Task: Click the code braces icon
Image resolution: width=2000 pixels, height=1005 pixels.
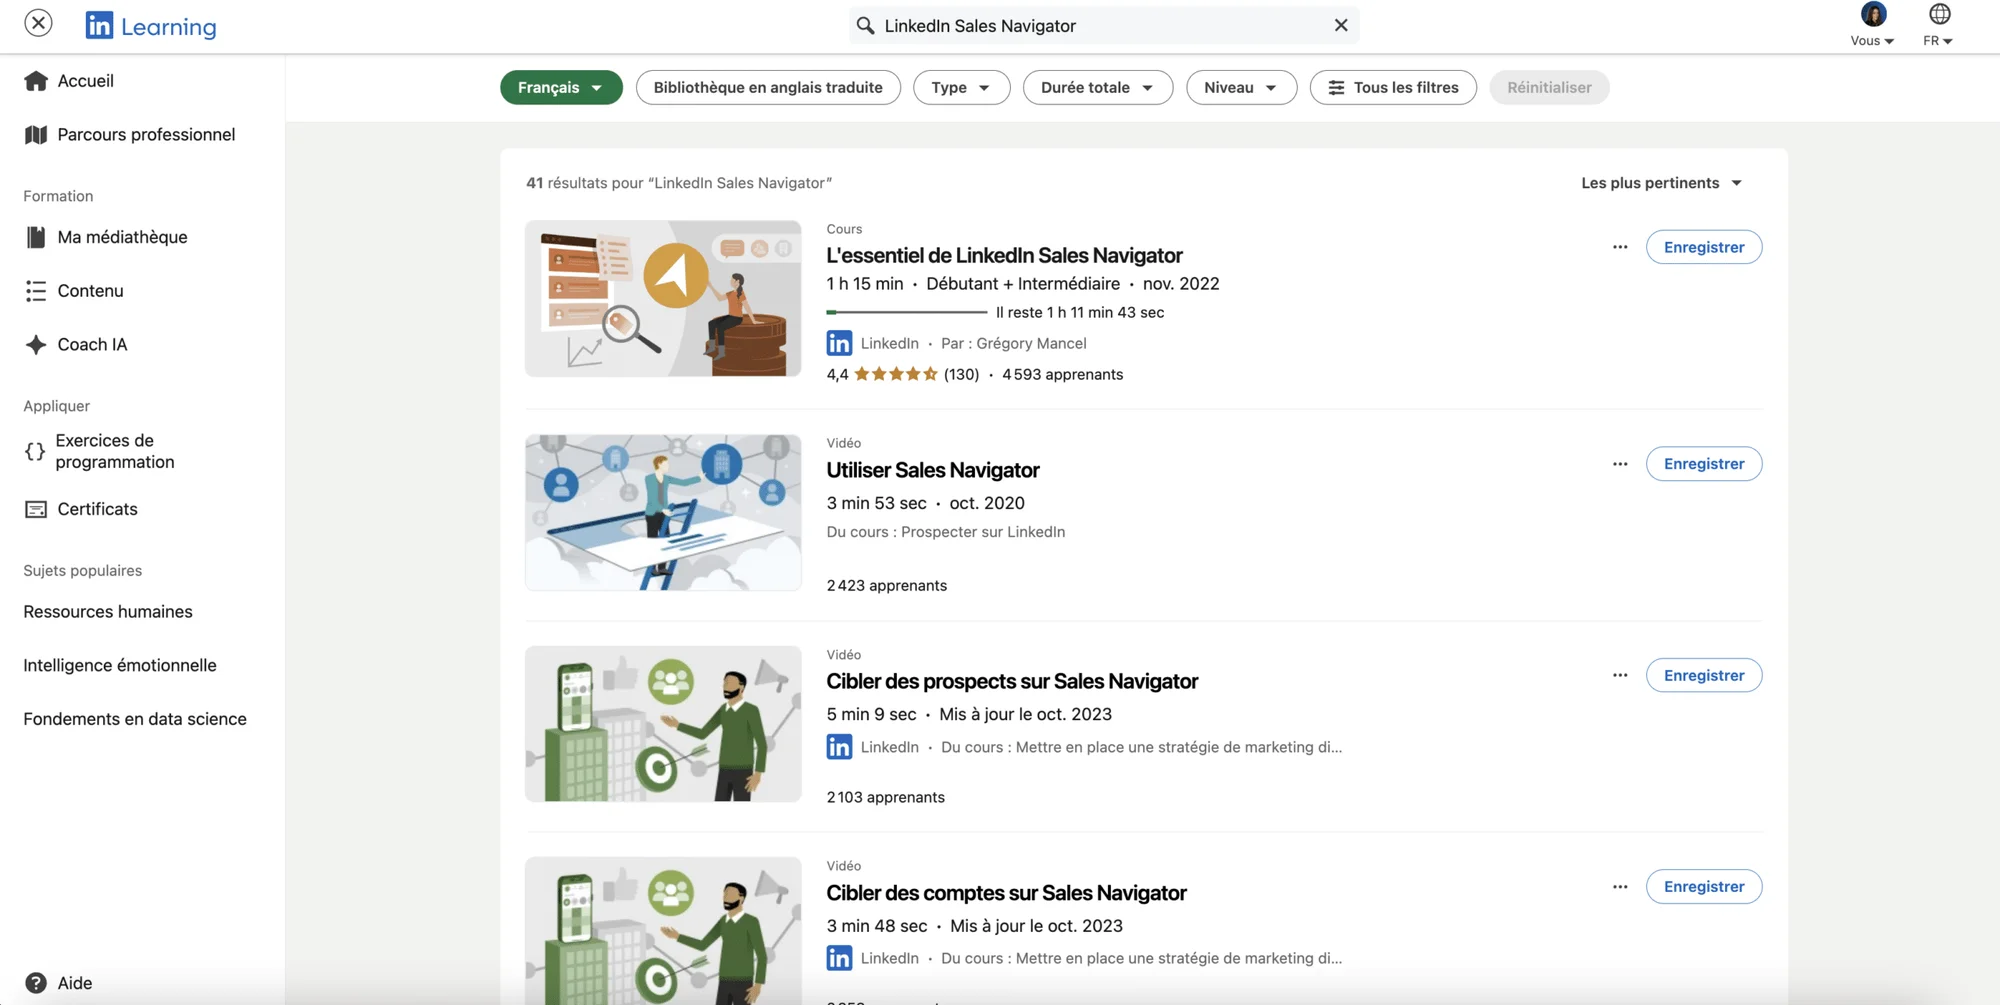Action: (x=35, y=451)
